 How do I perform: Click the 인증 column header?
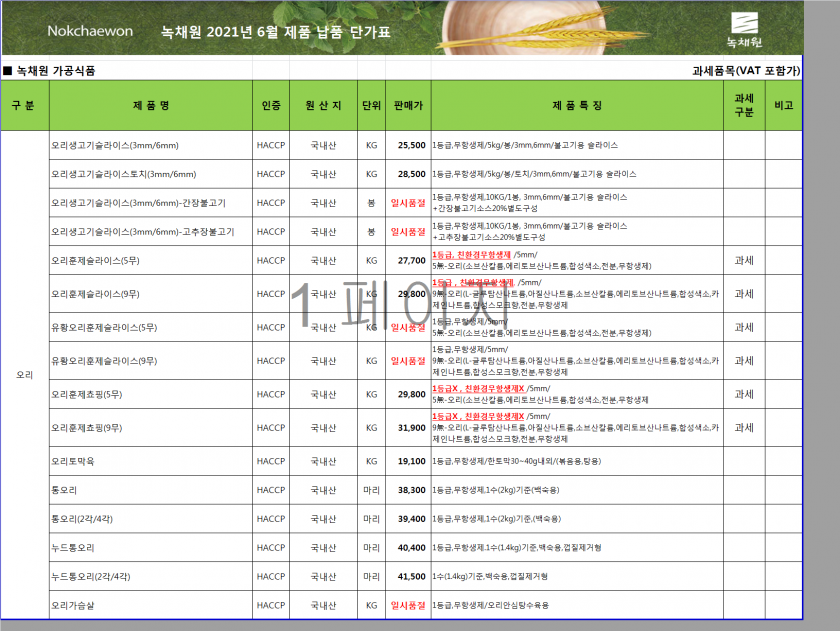271,106
